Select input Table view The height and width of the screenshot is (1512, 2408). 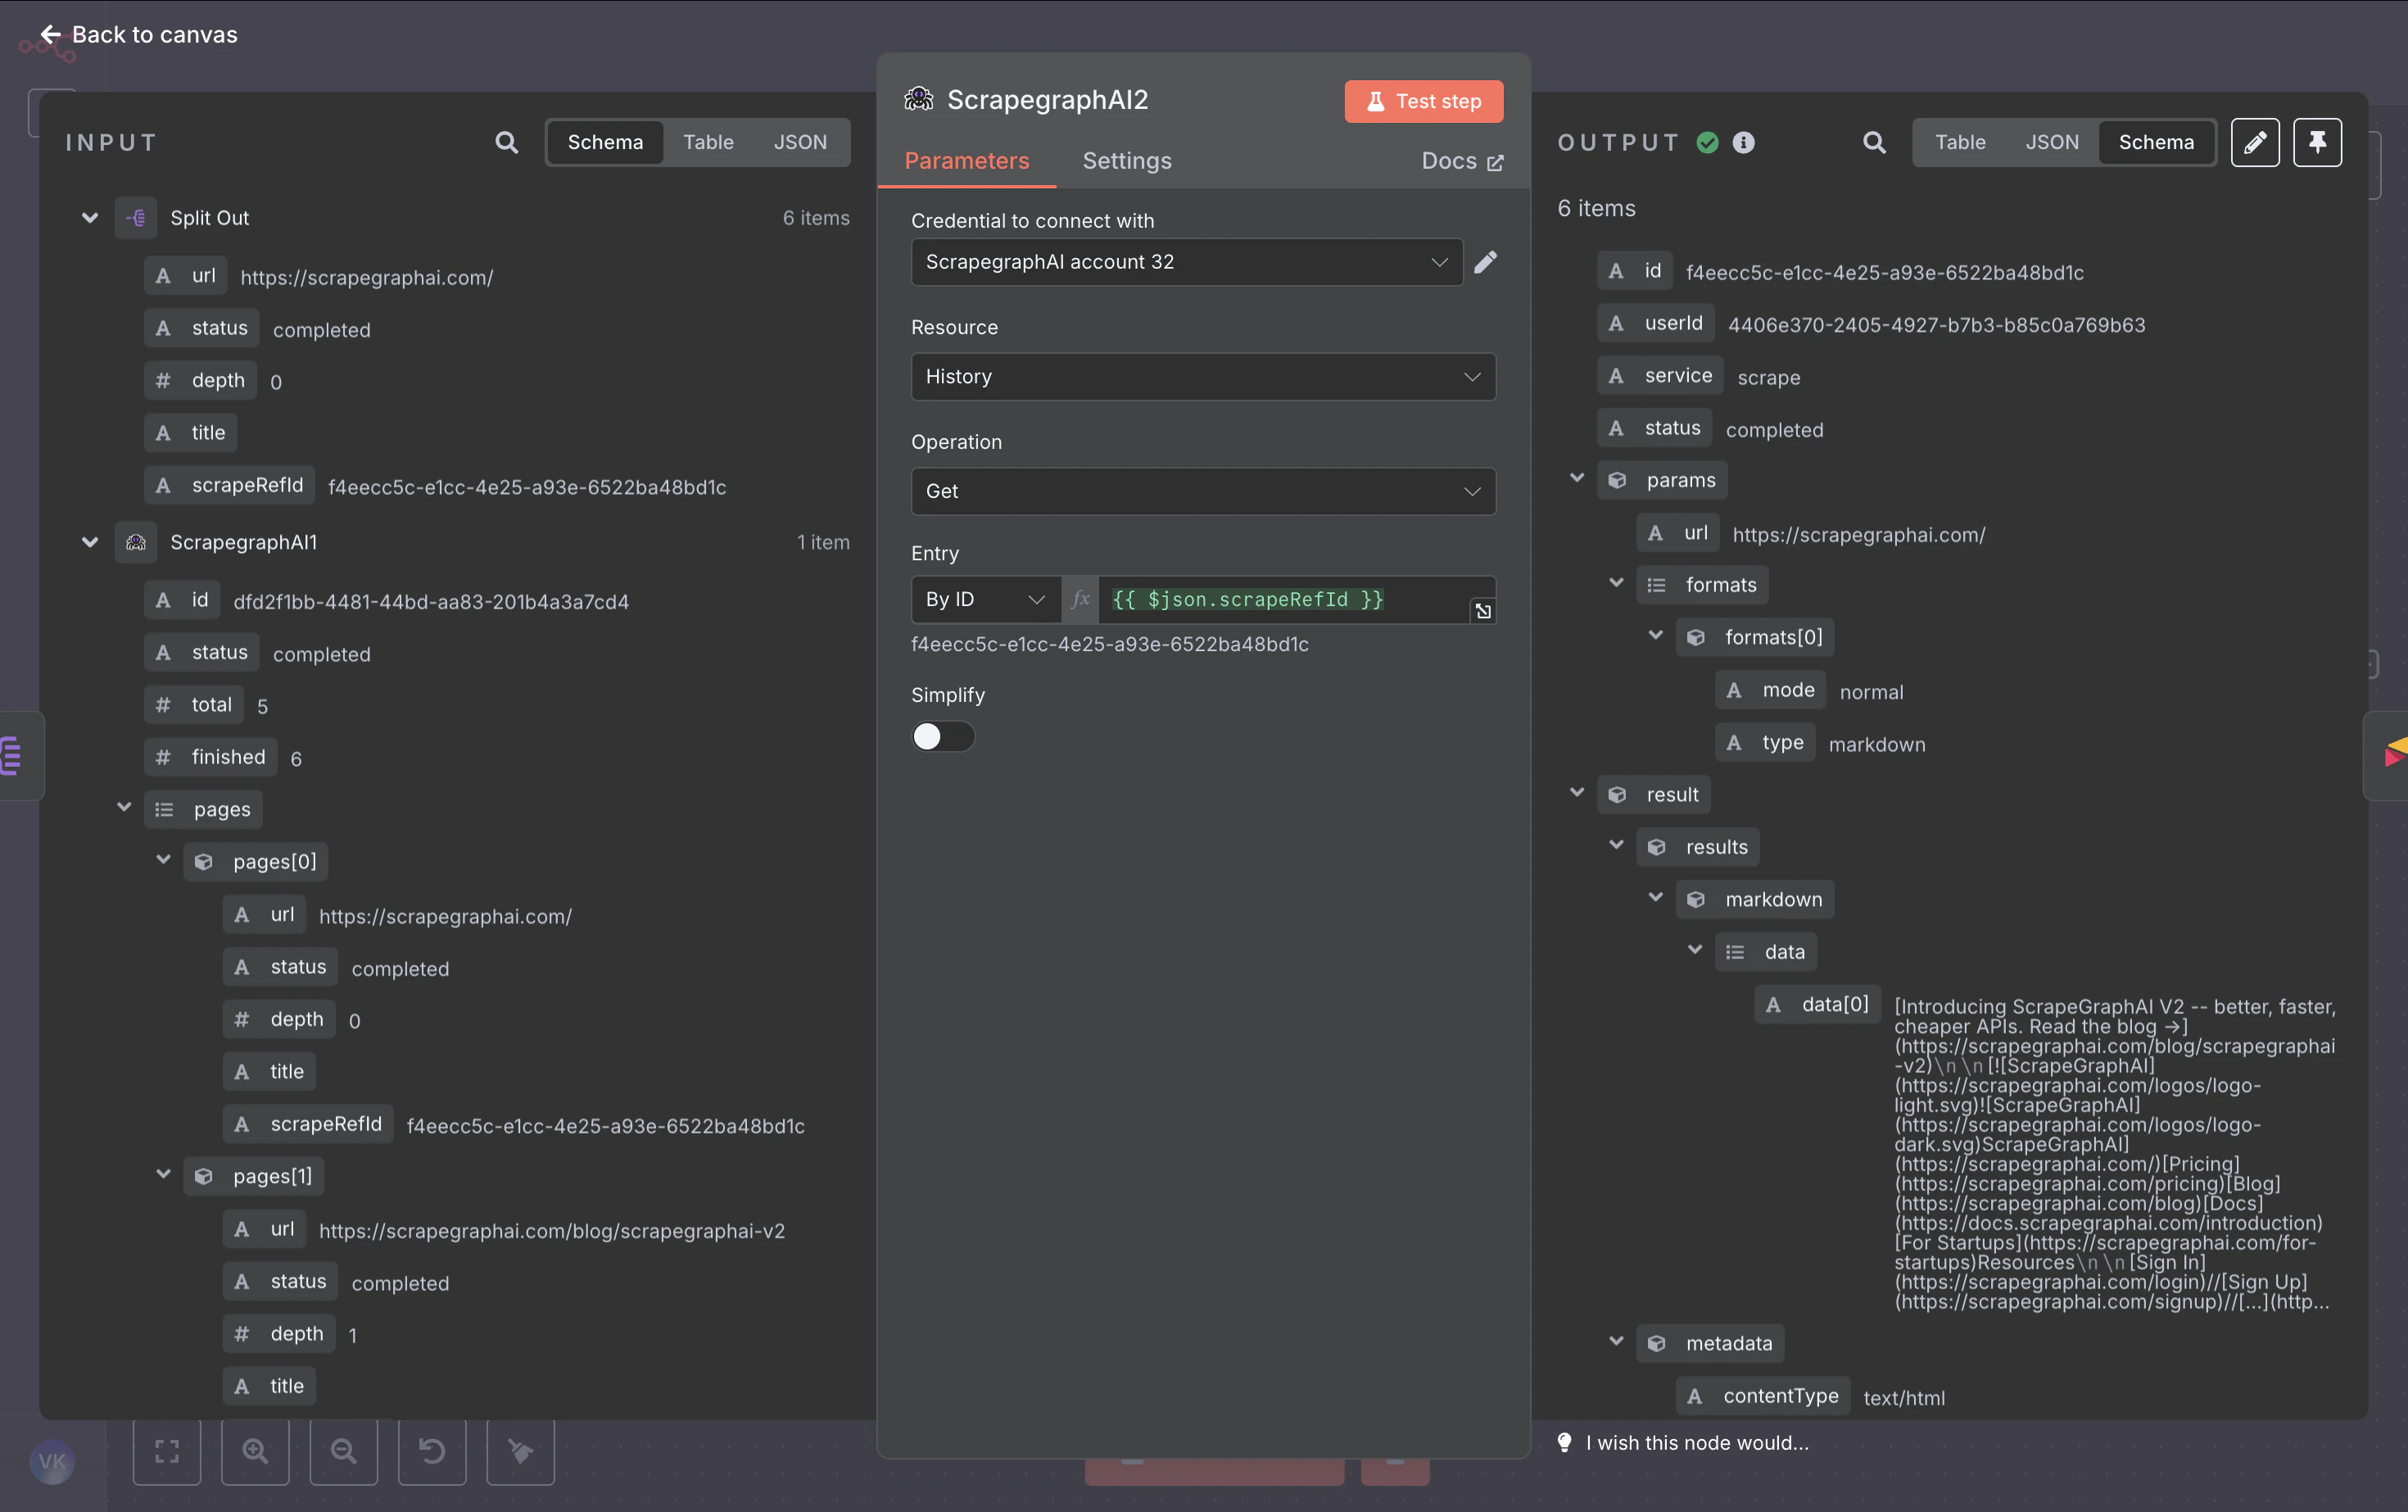click(708, 142)
